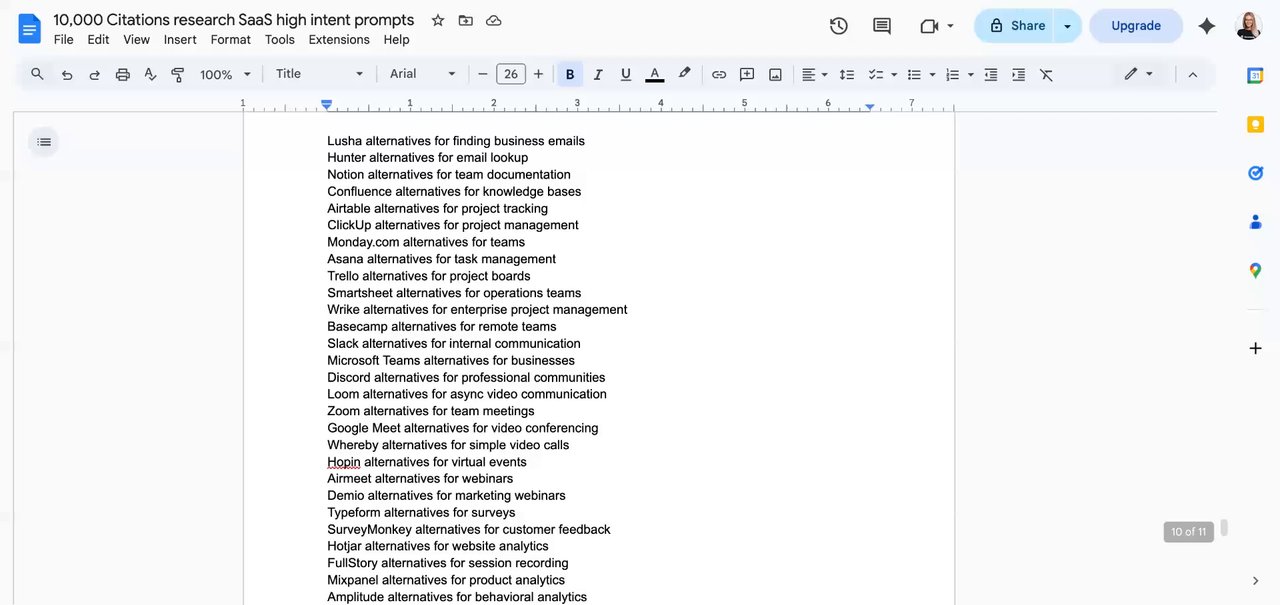The height and width of the screenshot is (605, 1280).
Task: Open the zoom level dropdown at 100%
Action: tap(225, 74)
